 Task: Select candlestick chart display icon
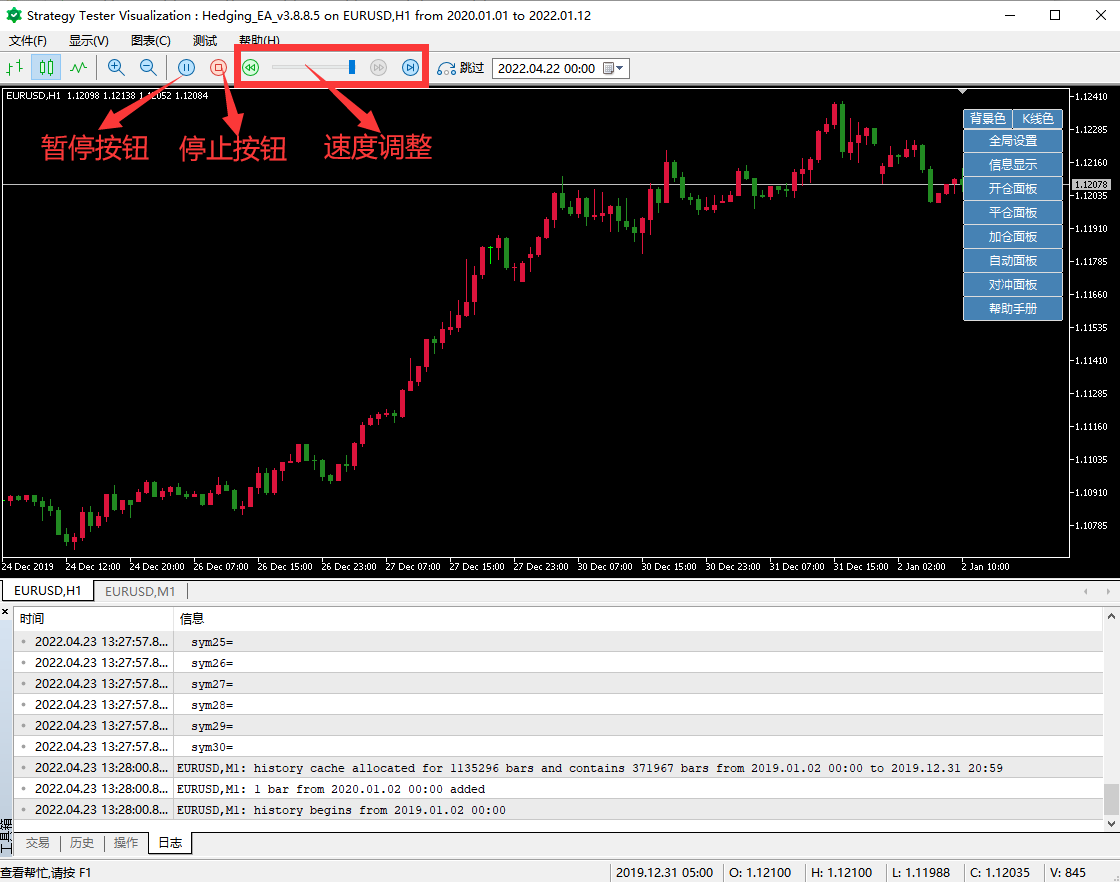46,68
